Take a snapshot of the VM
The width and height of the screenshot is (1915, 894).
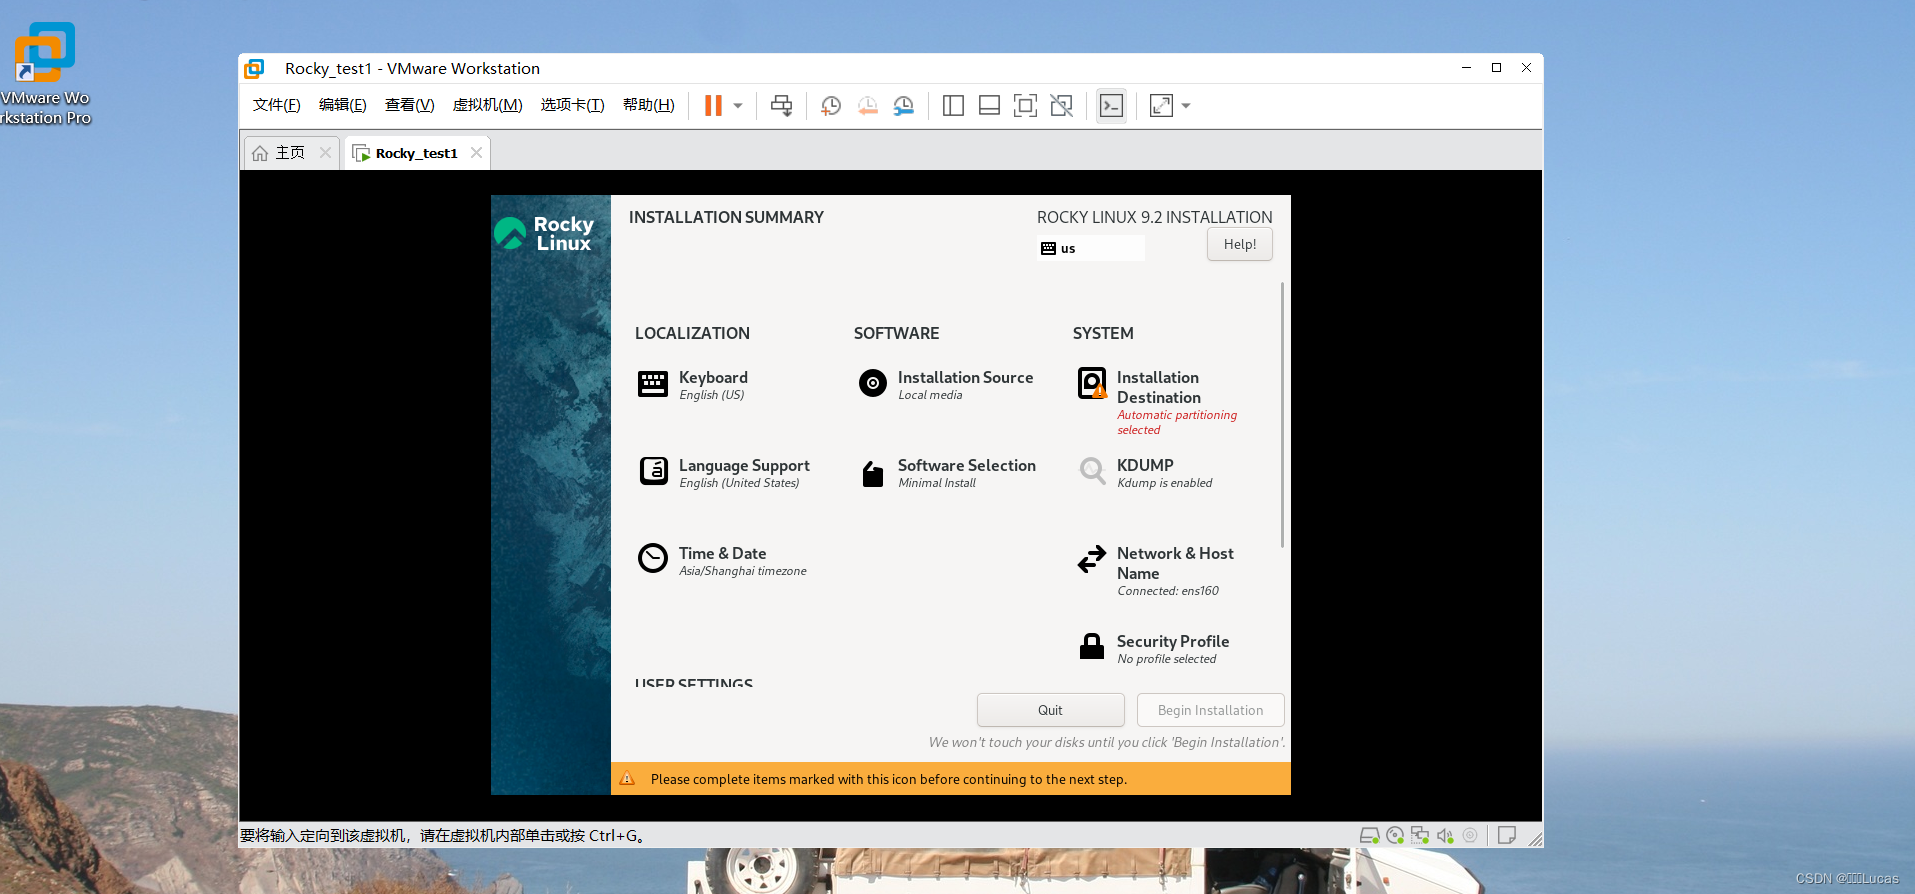pos(831,106)
